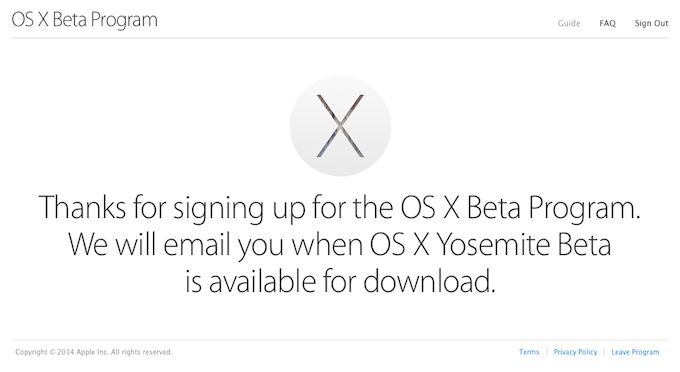Click the 'Thanks for signing up' headline line

click(340, 208)
